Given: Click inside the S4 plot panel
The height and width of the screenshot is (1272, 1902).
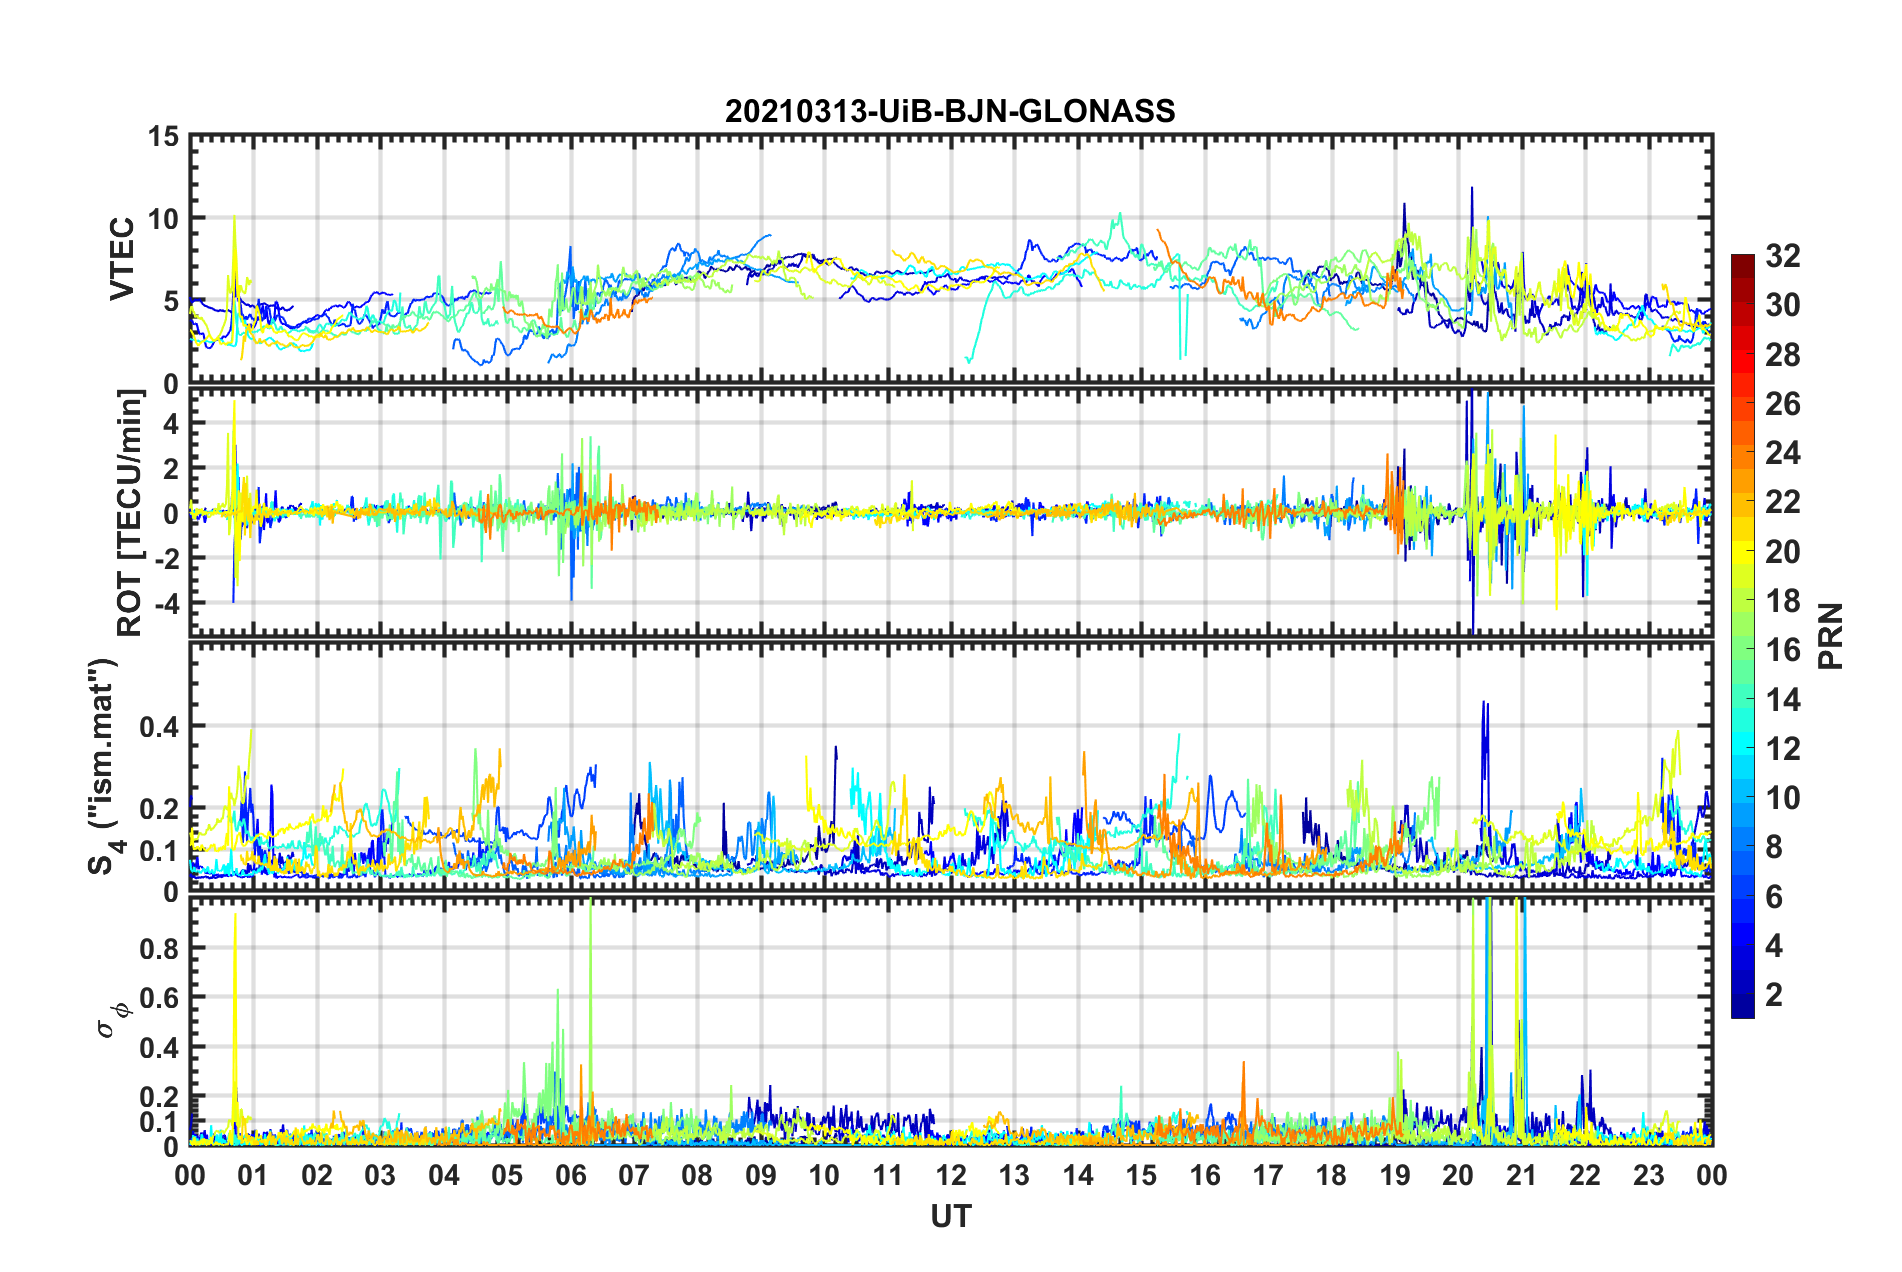Looking at the screenshot, I should pos(951,767).
